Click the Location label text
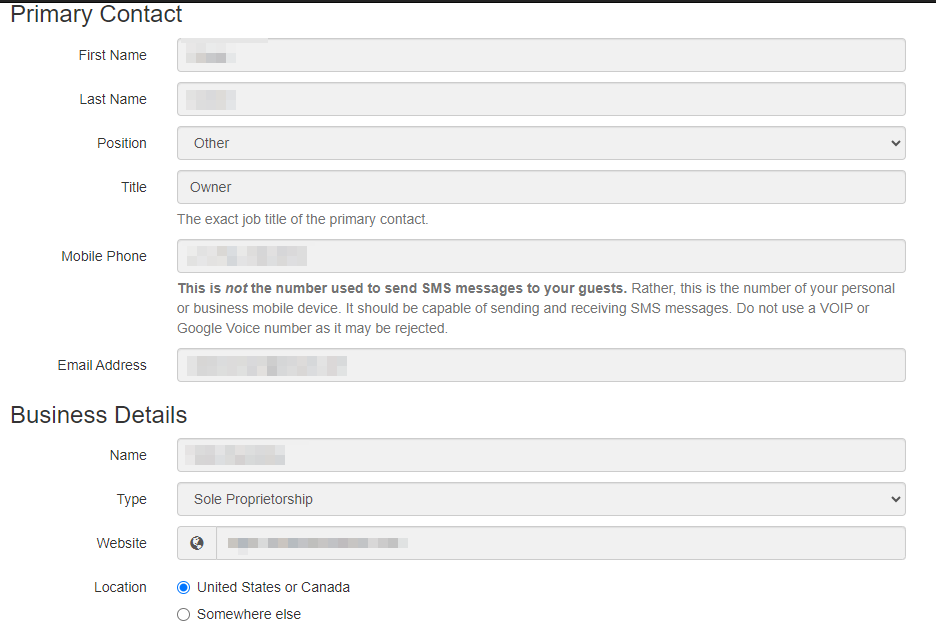The image size is (936, 630). click(x=120, y=587)
